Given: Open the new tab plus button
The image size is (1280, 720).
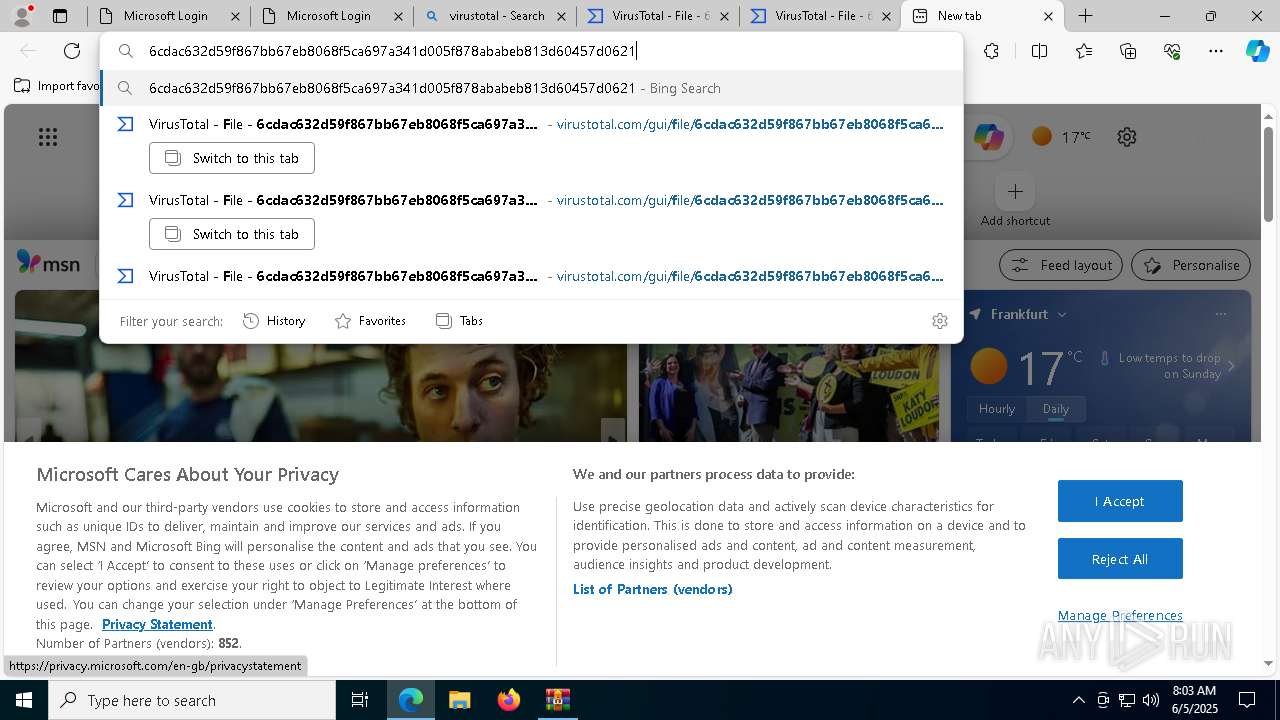Looking at the screenshot, I should (1085, 16).
